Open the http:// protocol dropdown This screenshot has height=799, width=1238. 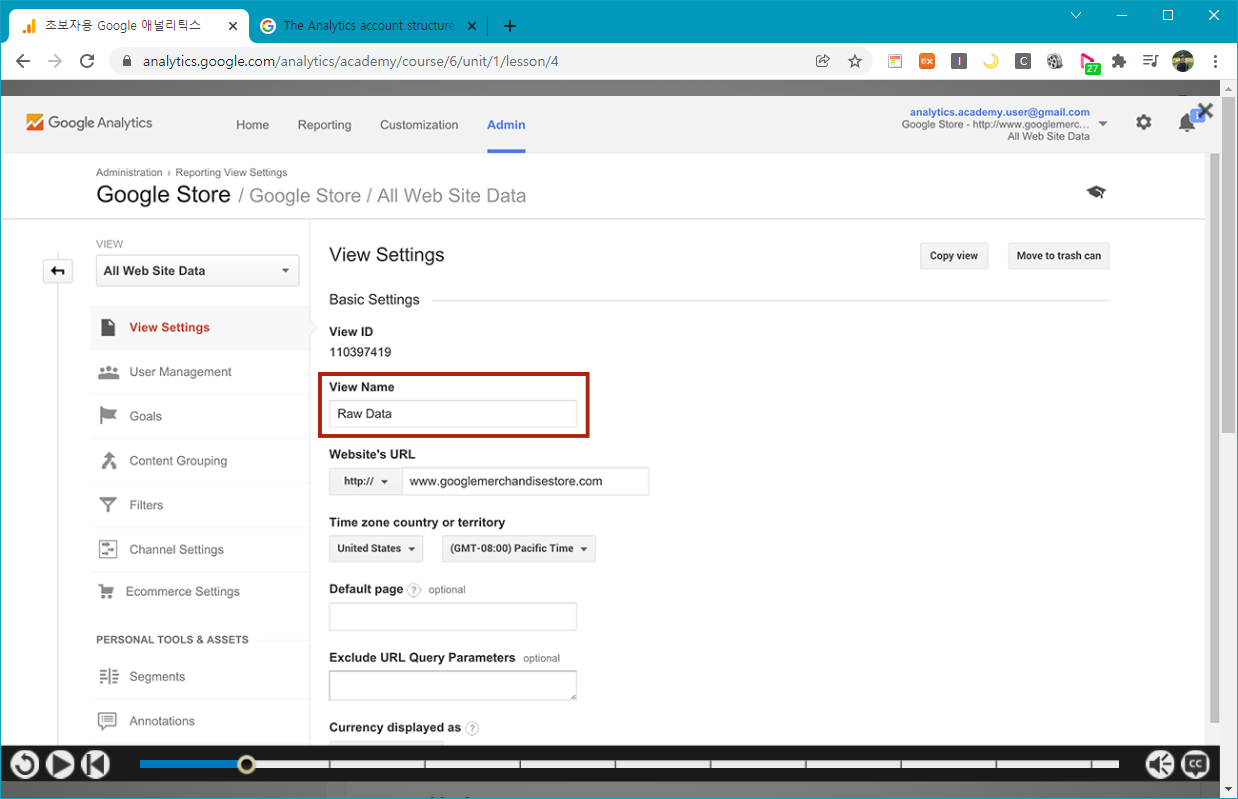[x=366, y=481]
